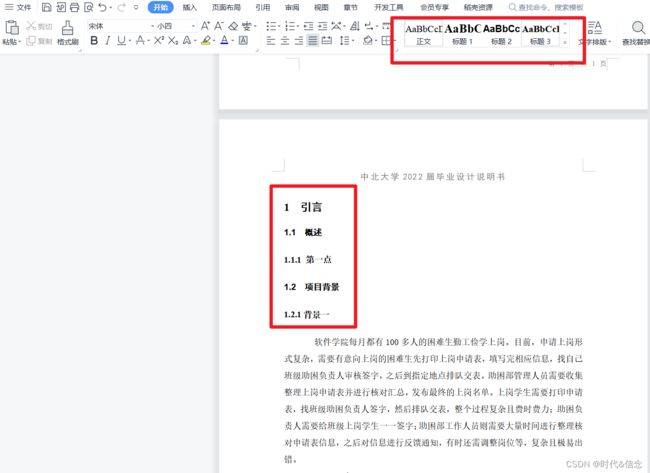Toggle justified alignment button
The width and height of the screenshot is (650, 473).
313,40
